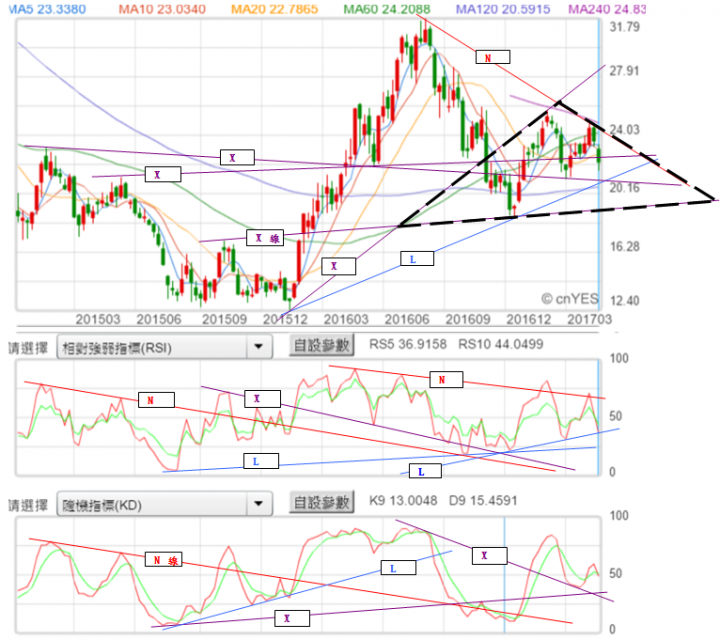Open the RSI indicator dropdown
The height and width of the screenshot is (640, 720).
tap(164, 347)
